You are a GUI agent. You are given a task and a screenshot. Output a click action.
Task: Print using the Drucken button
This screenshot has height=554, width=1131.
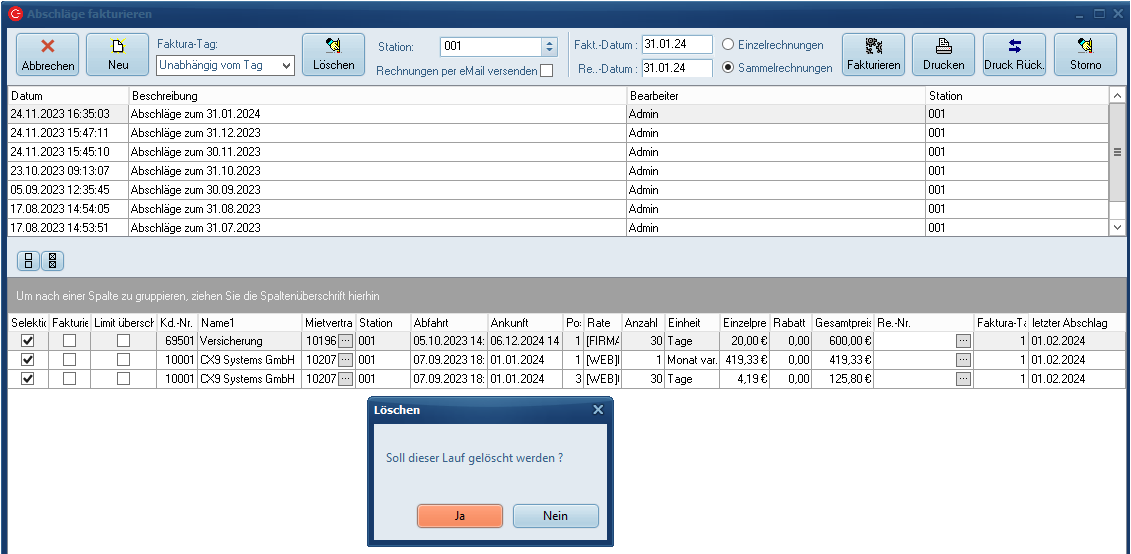[x=943, y=54]
